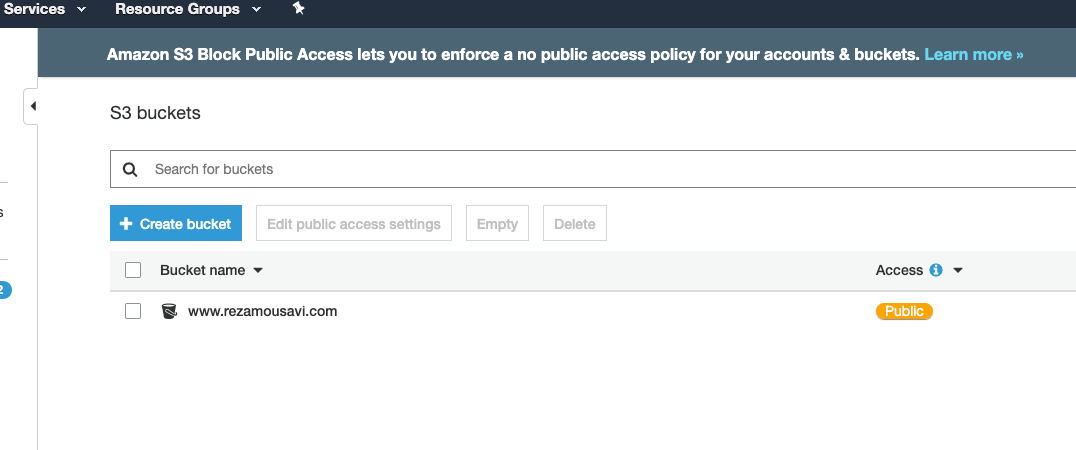Sort by Bucket name using arrow
Viewport: 1076px width, 450px height.
coord(258,270)
